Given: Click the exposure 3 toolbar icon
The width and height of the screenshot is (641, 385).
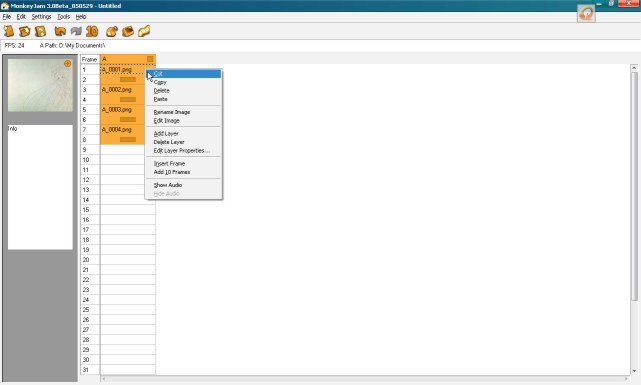Looking at the screenshot, I should 40,31.
